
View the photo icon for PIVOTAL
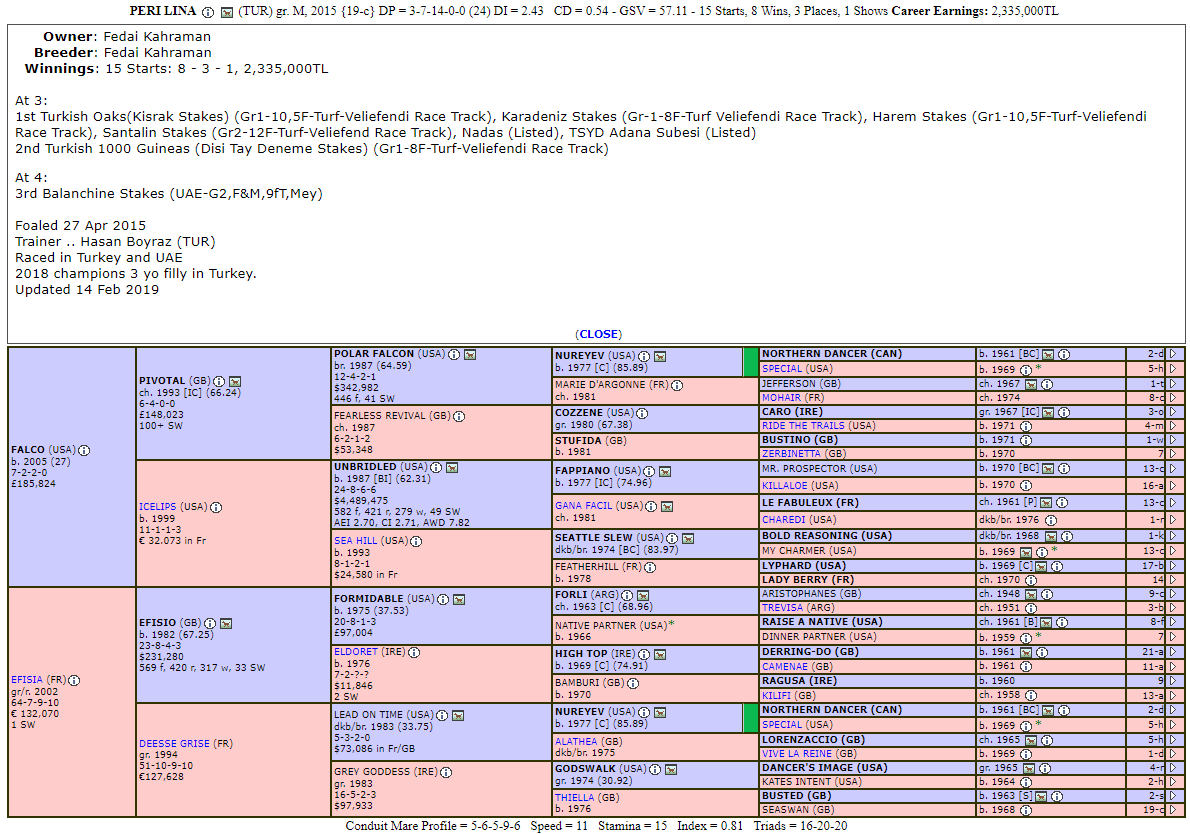click(x=235, y=381)
